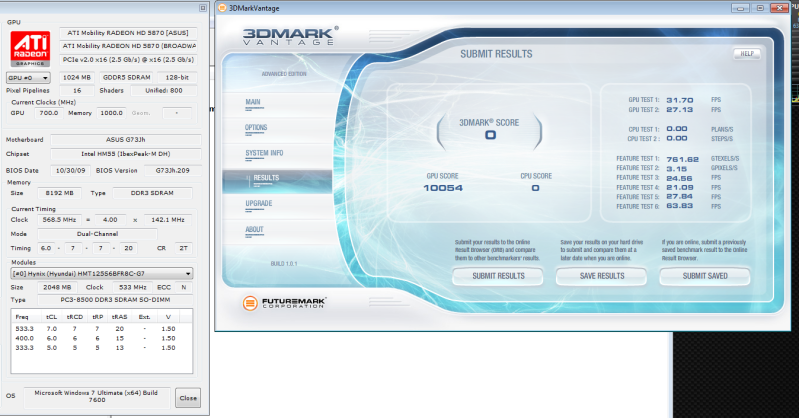This screenshot has width=799, height=418.
Task: Click the Windows 7 Ultimate OS field
Action: click(x=96, y=397)
